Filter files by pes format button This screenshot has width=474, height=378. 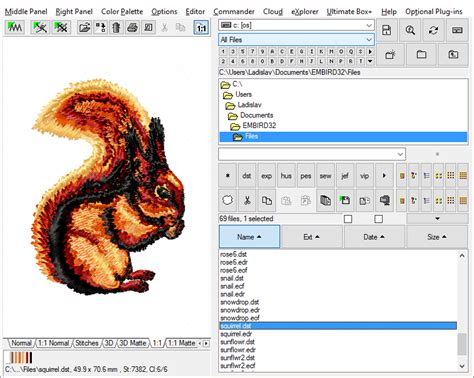click(306, 175)
